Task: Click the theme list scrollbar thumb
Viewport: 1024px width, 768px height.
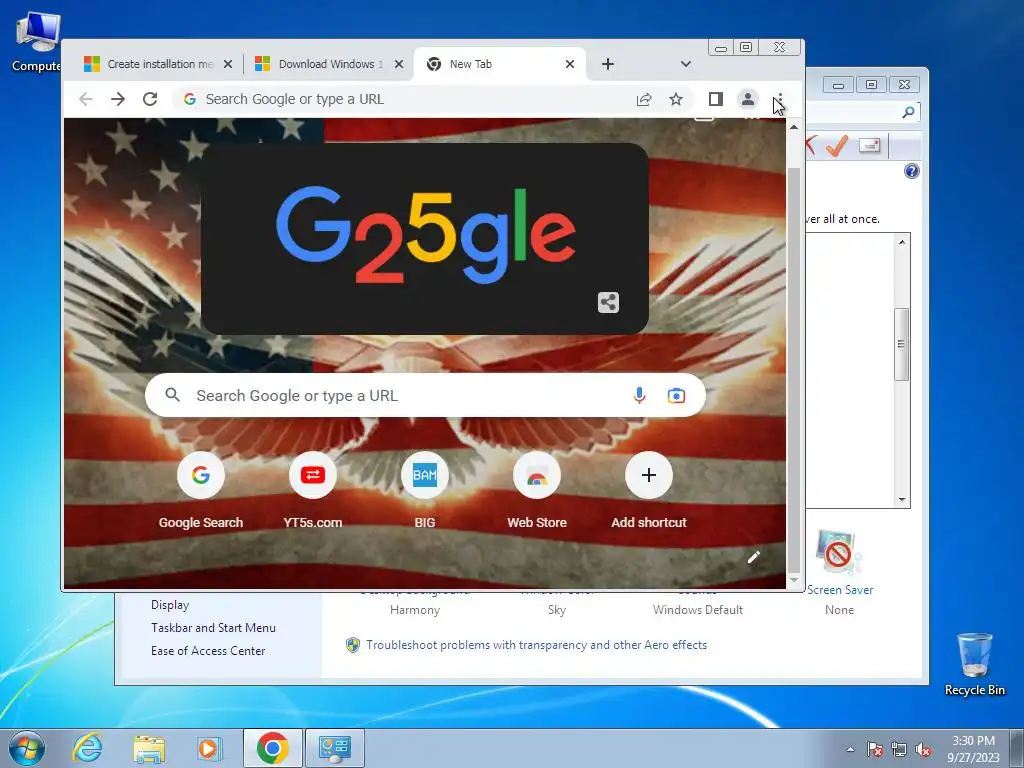Action: 902,344
